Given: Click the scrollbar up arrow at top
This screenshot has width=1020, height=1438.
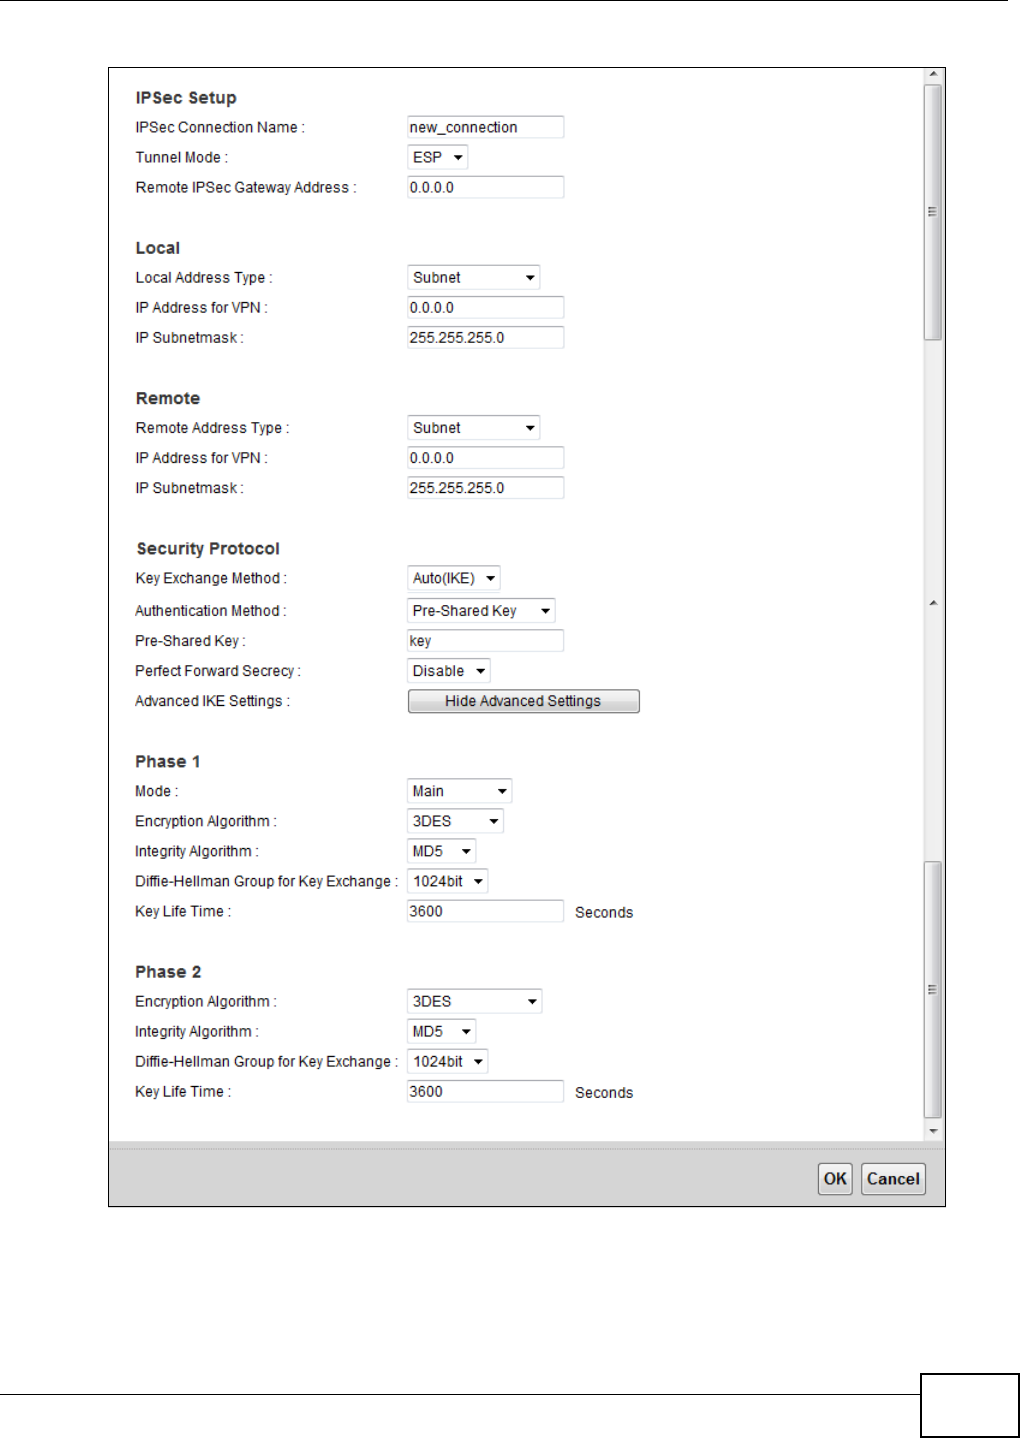Looking at the screenshot, I should [933, 75].
